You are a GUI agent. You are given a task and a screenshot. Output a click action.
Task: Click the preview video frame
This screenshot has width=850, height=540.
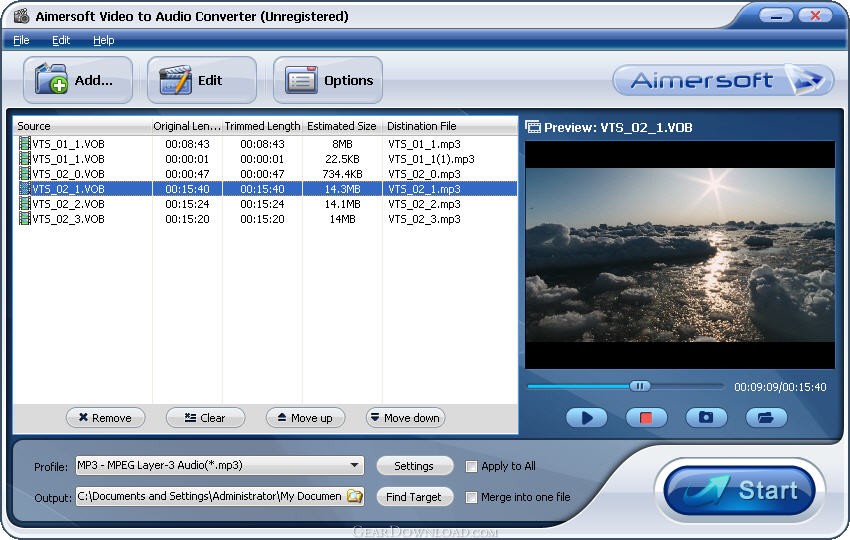point(680,255)
